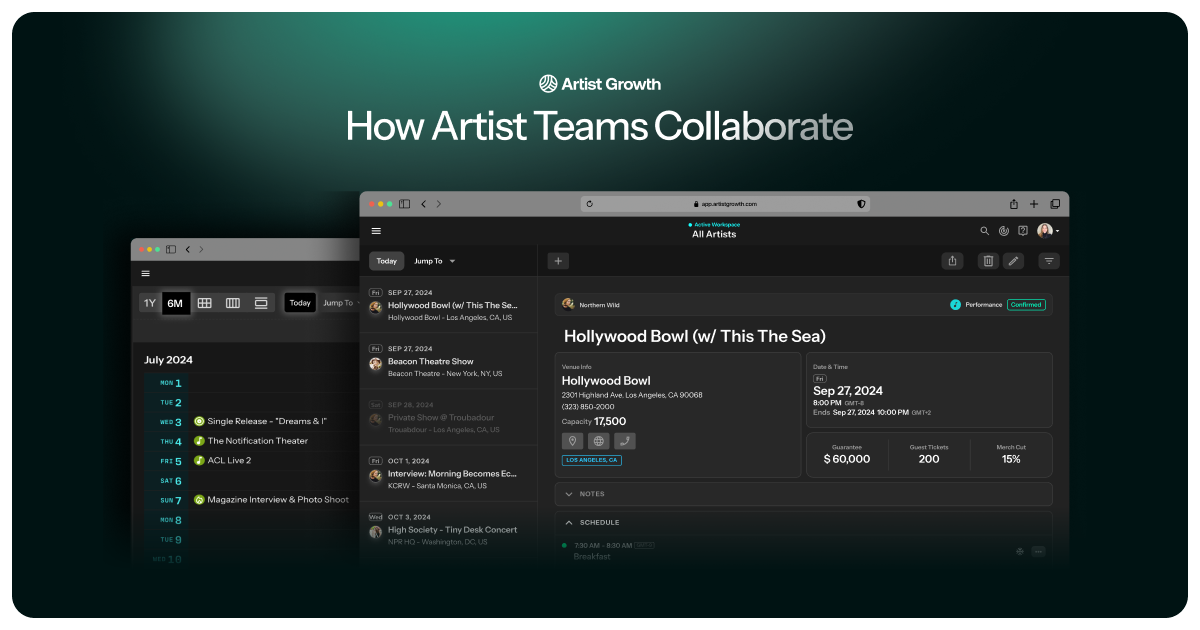The image size is (1200, 630).
Task: Open the help question-mark icon
Action: 1023,231
